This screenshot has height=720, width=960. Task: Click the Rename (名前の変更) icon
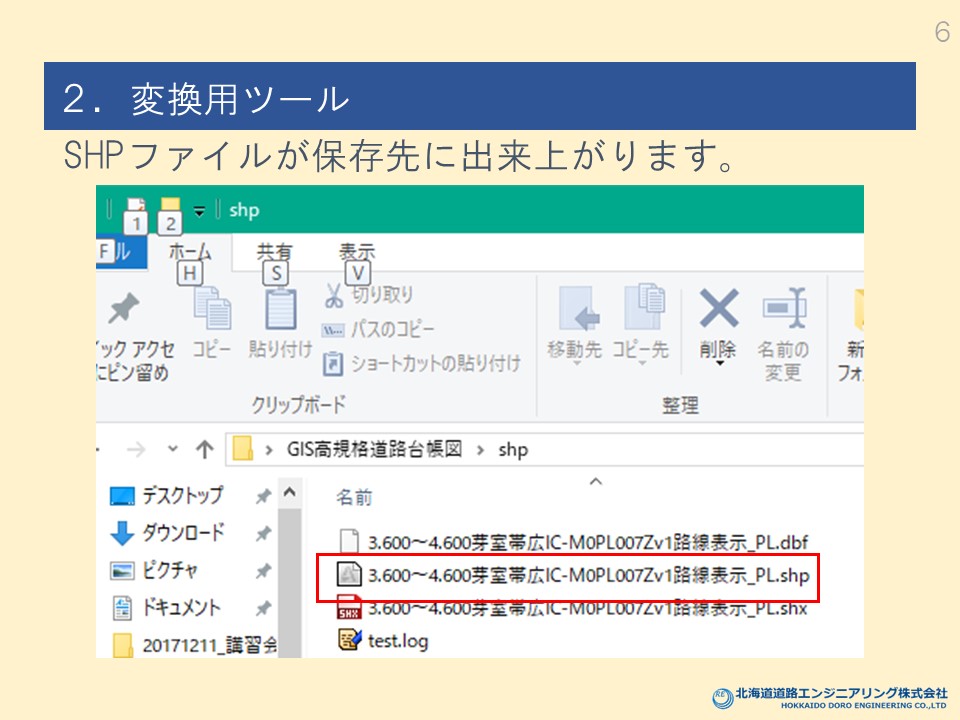click(784, 310)
